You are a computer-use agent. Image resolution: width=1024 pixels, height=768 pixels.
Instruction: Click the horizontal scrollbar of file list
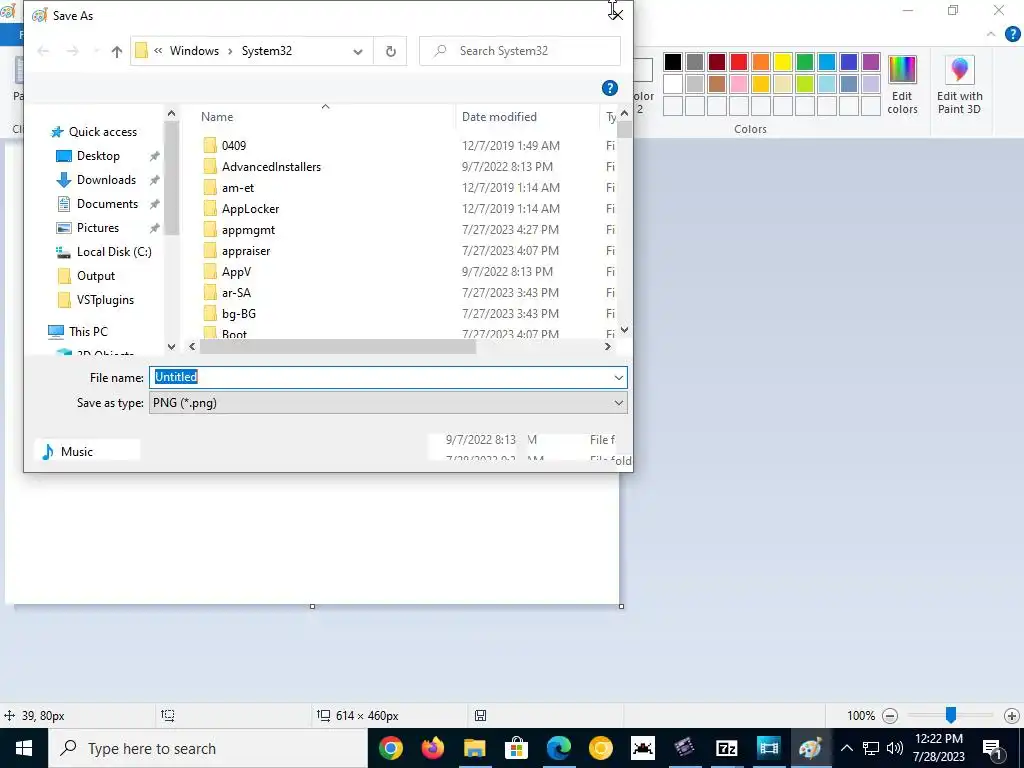coord(338,347)
